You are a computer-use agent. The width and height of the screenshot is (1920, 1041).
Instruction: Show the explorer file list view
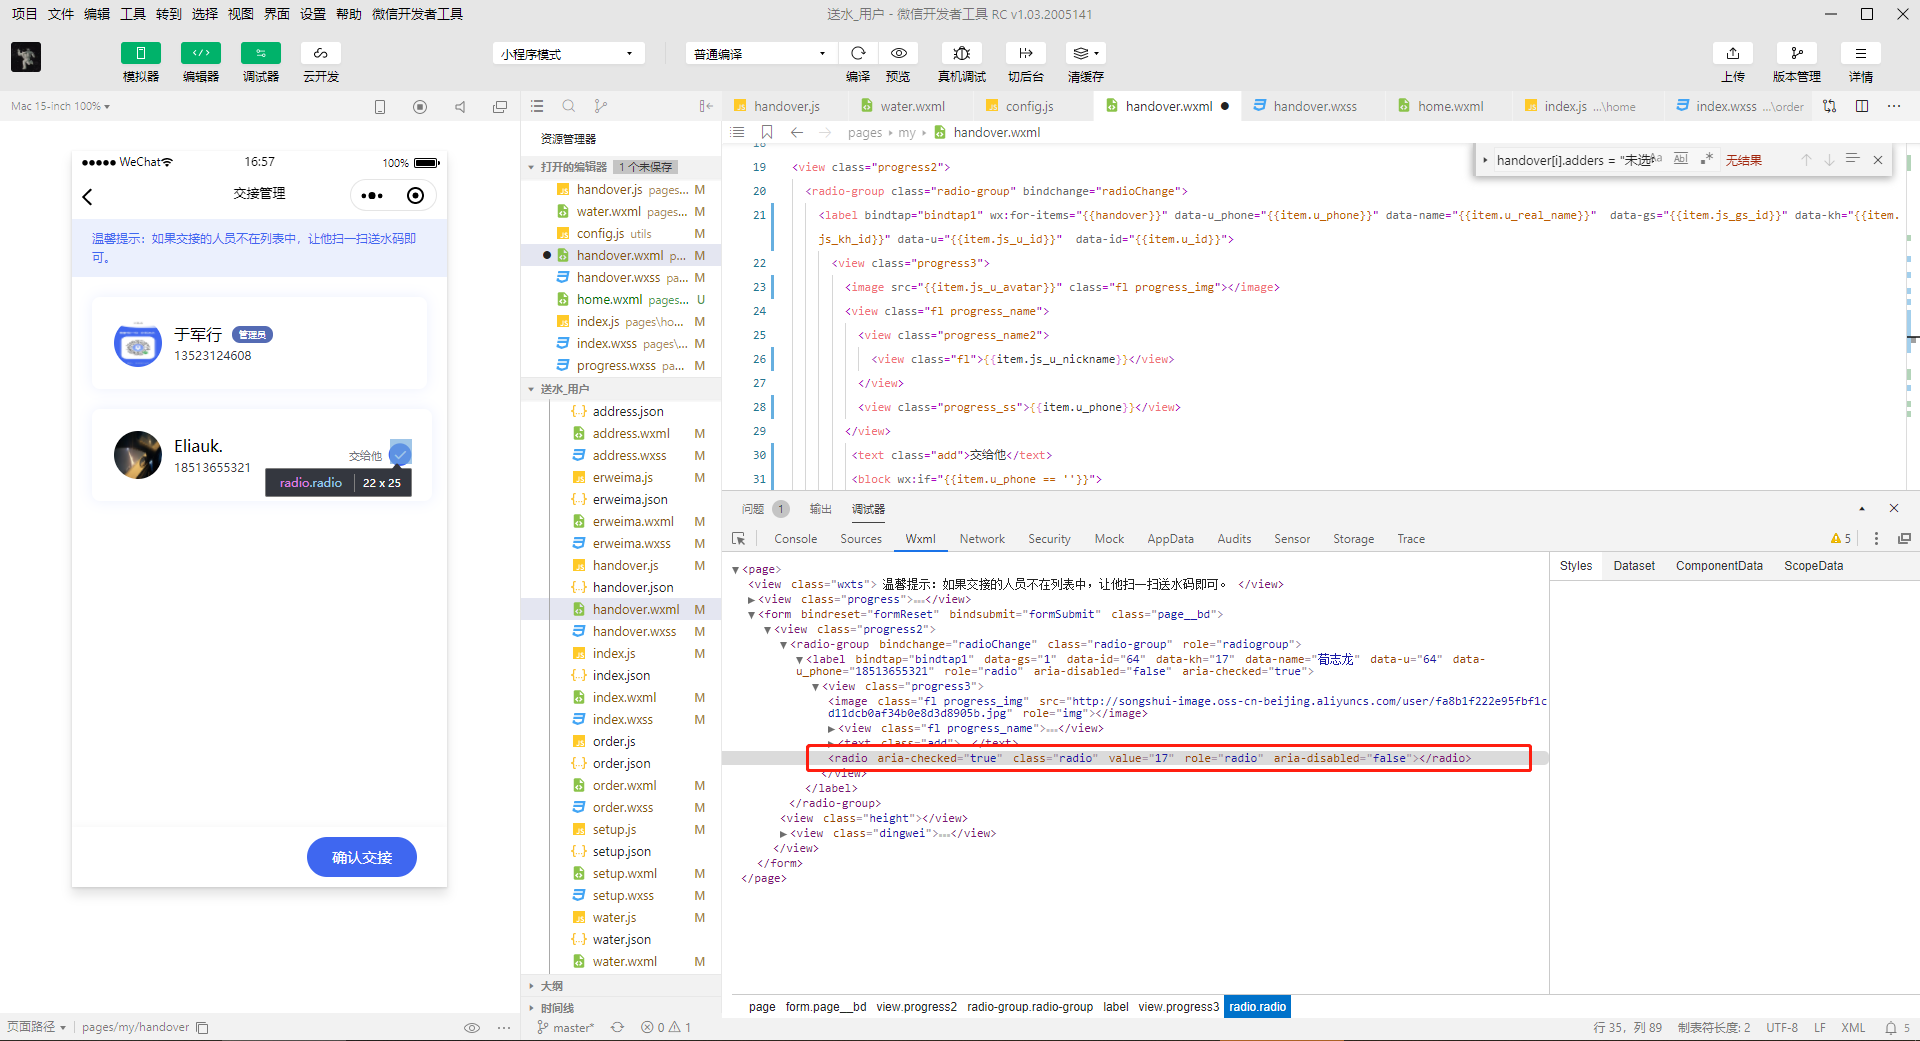(537, 106)
